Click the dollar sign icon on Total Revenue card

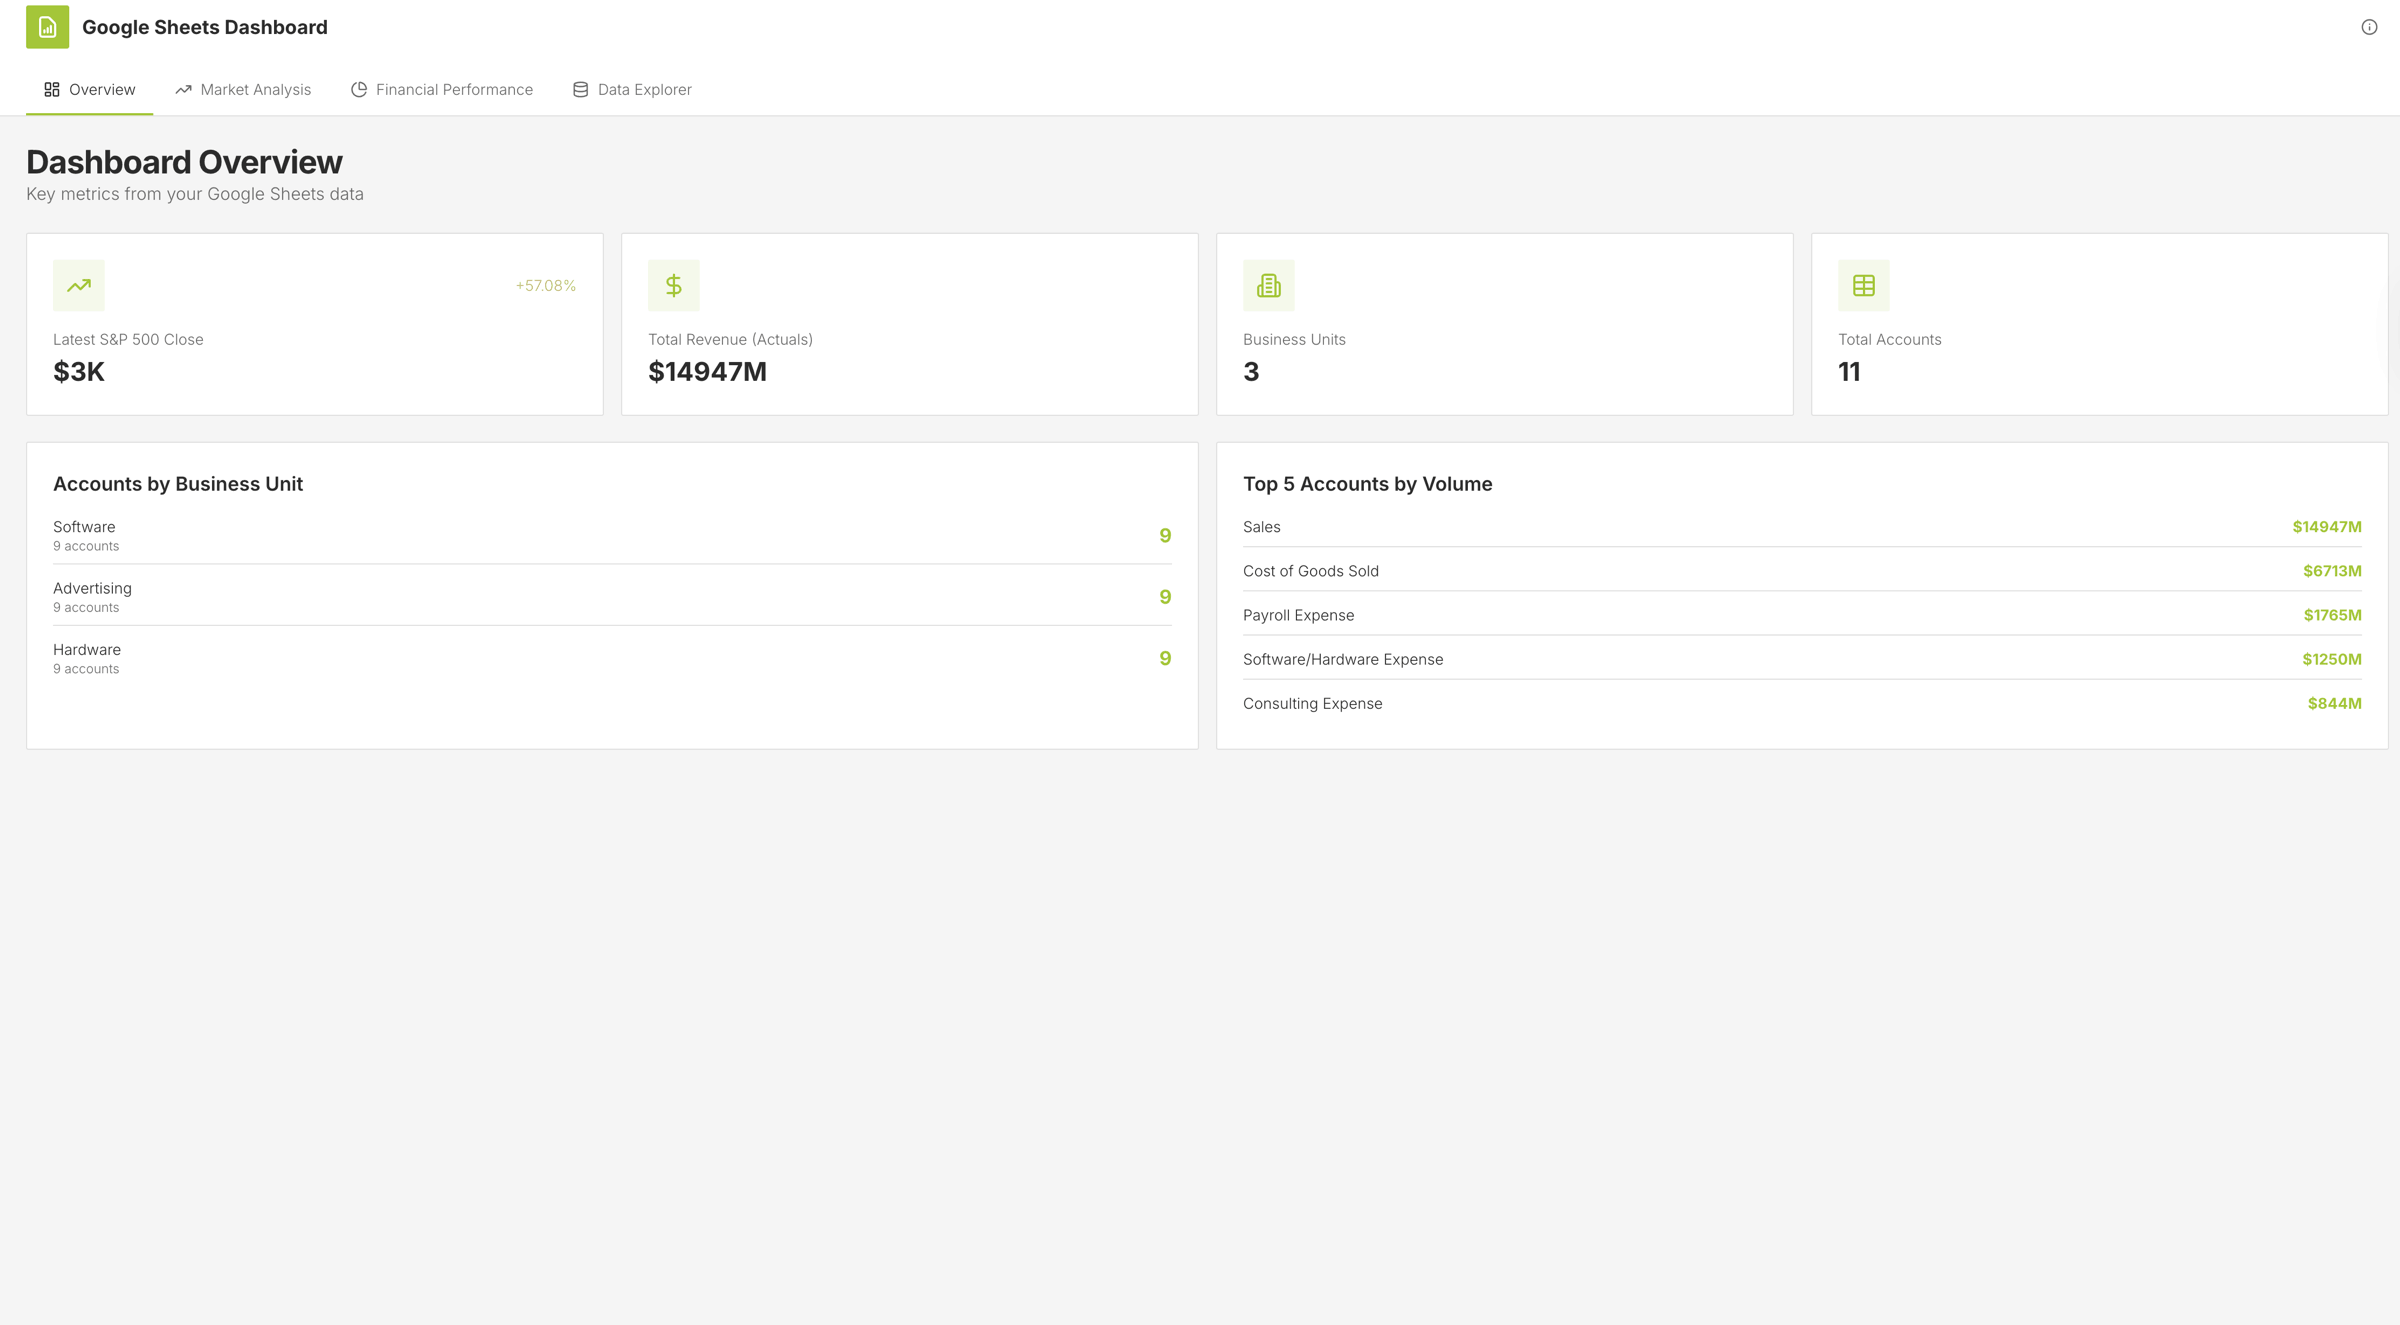(673, 286)
